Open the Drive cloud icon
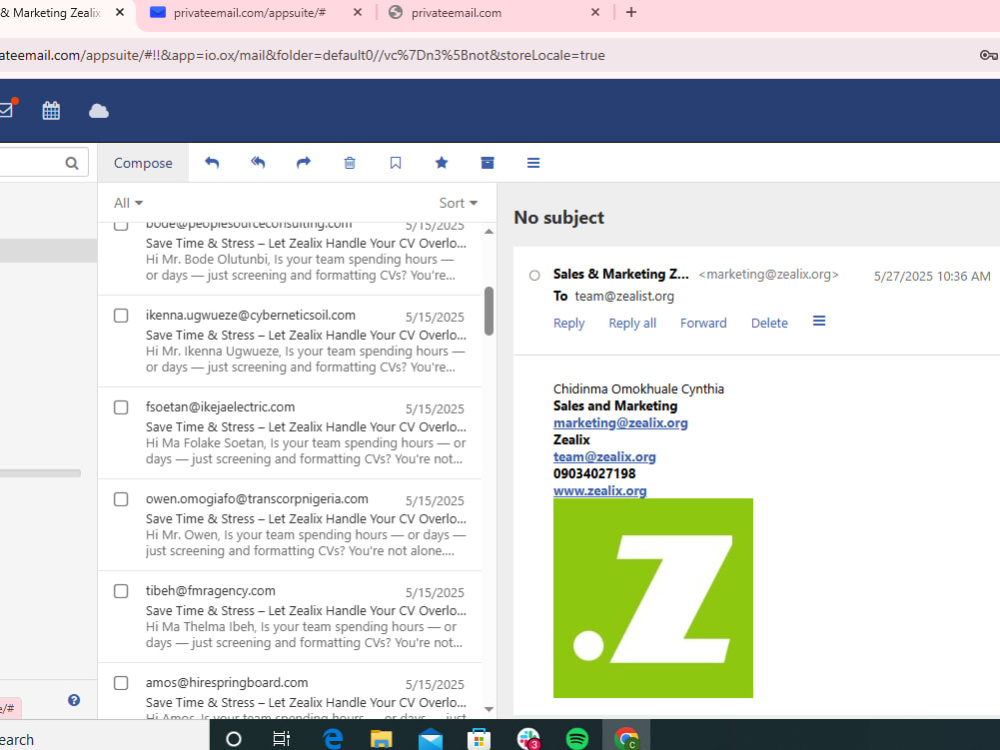The image size is (1000, 750). [99, 111]
